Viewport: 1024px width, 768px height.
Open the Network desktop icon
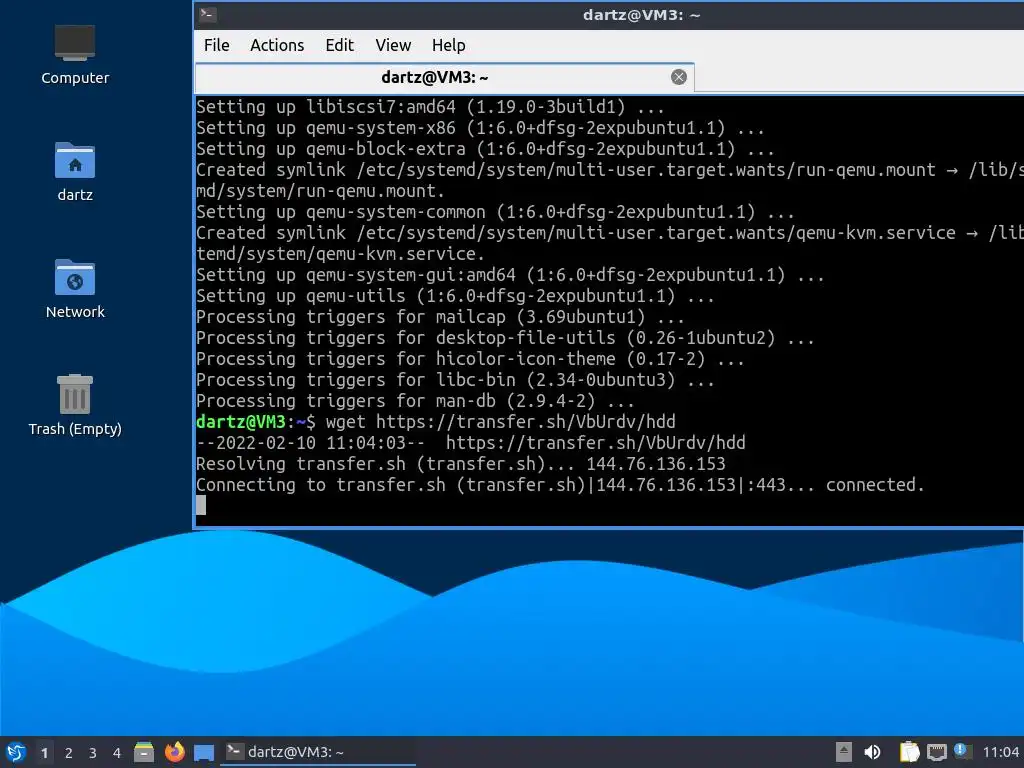click(x=74, y=289)
